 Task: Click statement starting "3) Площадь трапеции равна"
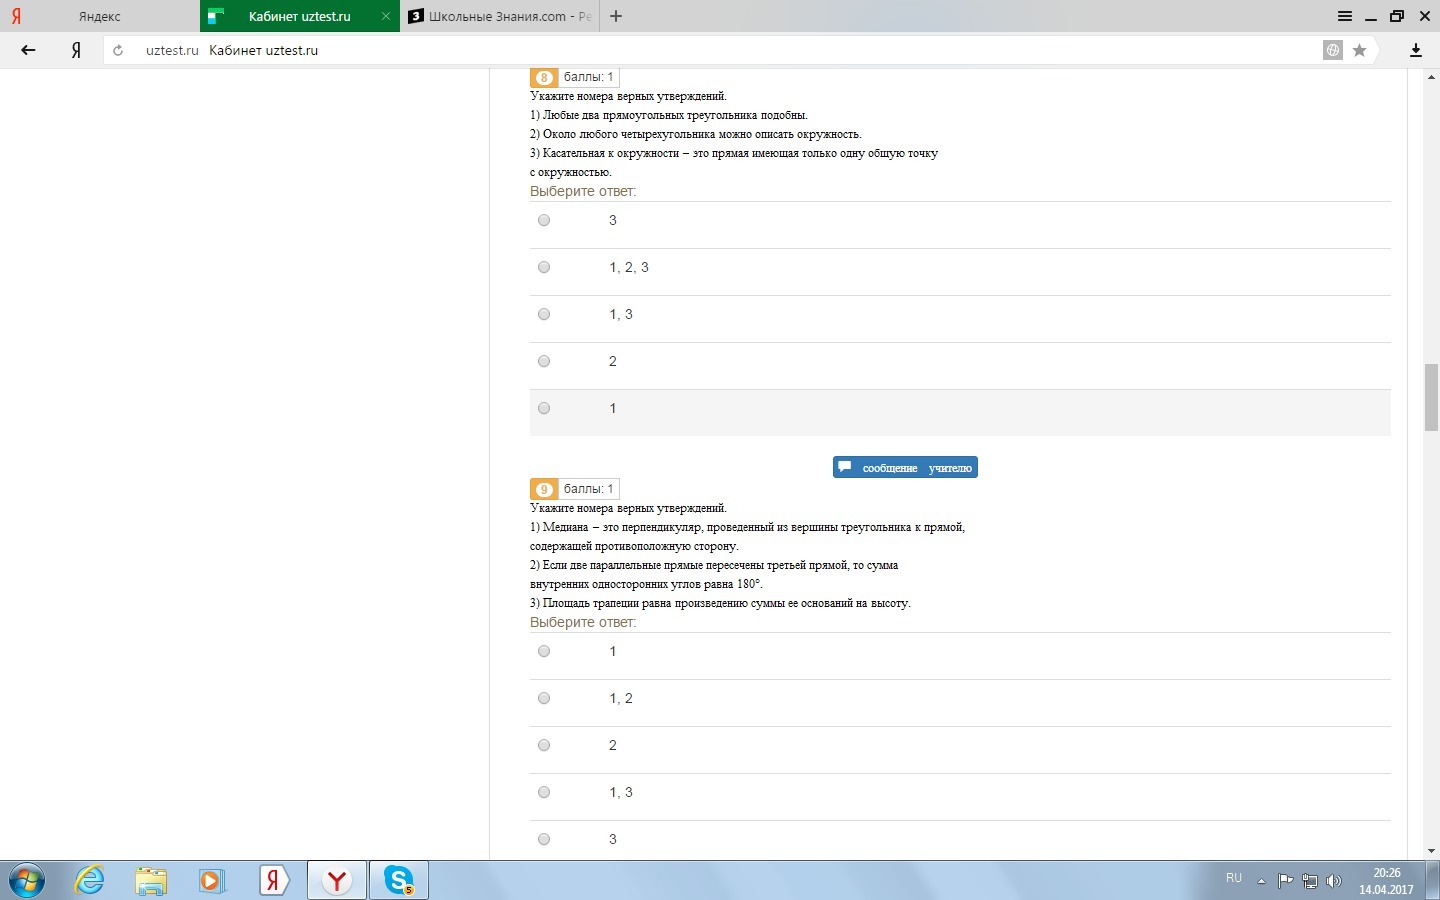(x=720, y=603)
